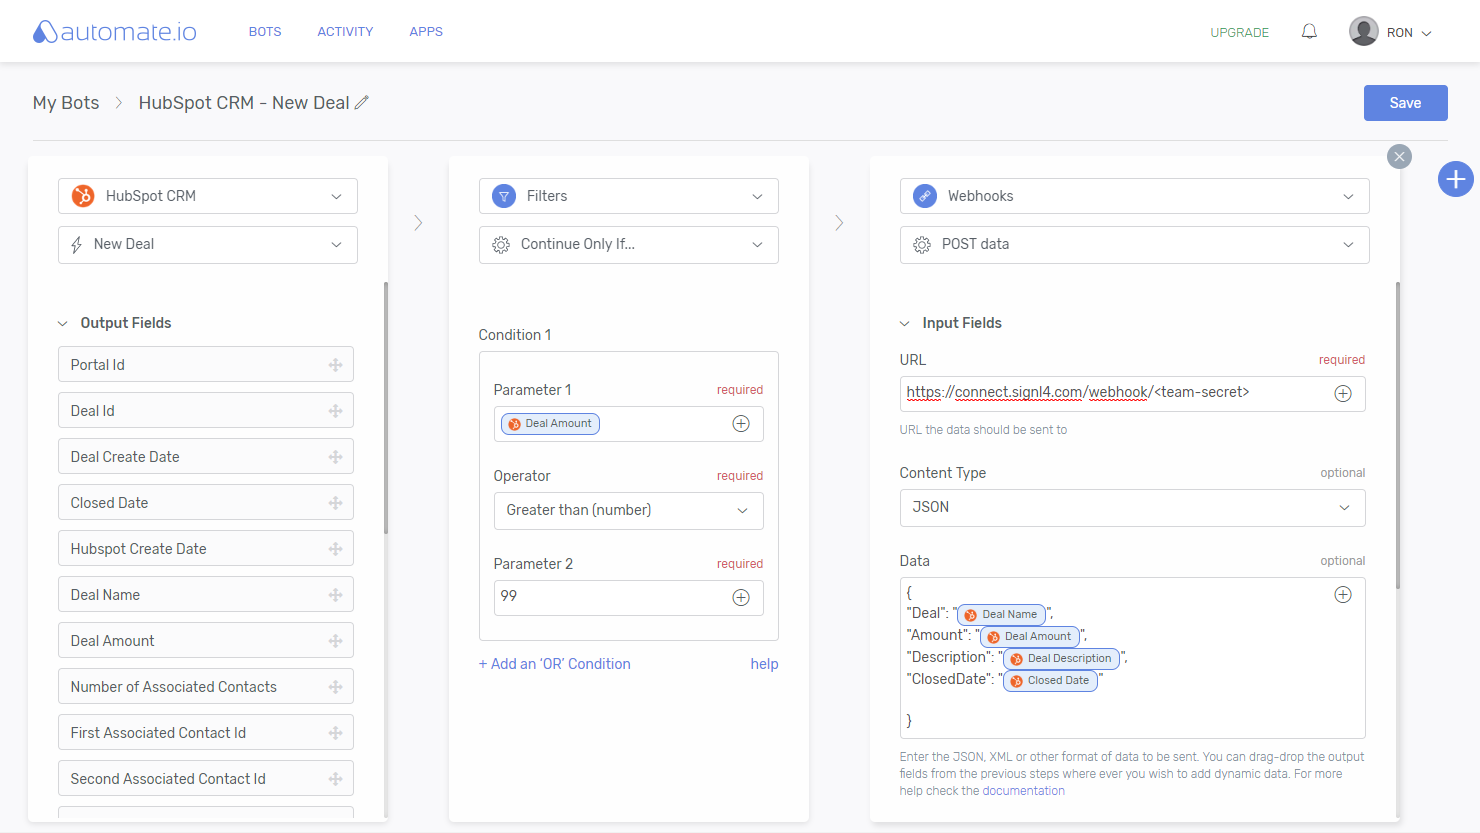Click the Webhooks link icon
This screenshot has width=1480, height=833.
[925, 196]
